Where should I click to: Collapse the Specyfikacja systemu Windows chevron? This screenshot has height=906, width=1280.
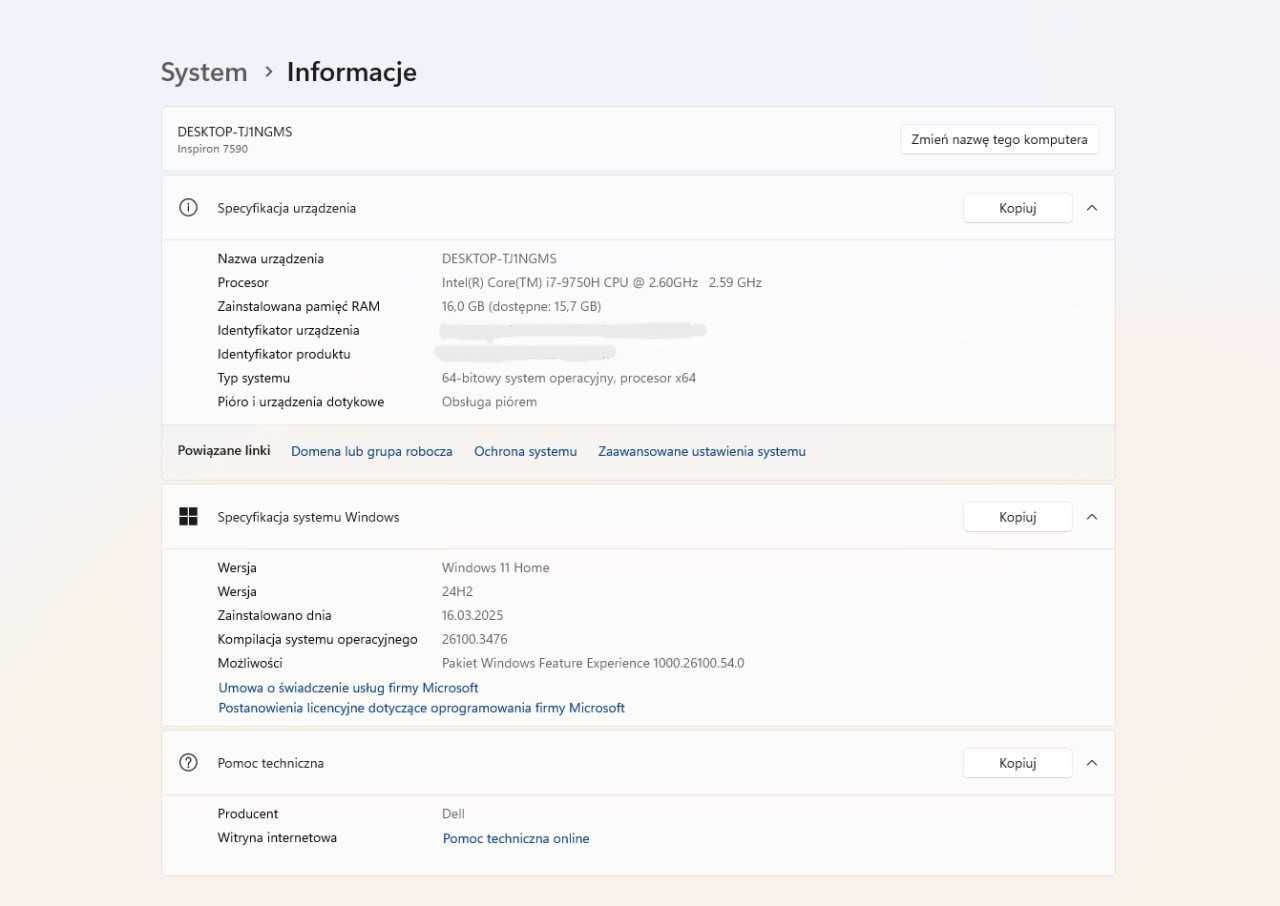1092,517
